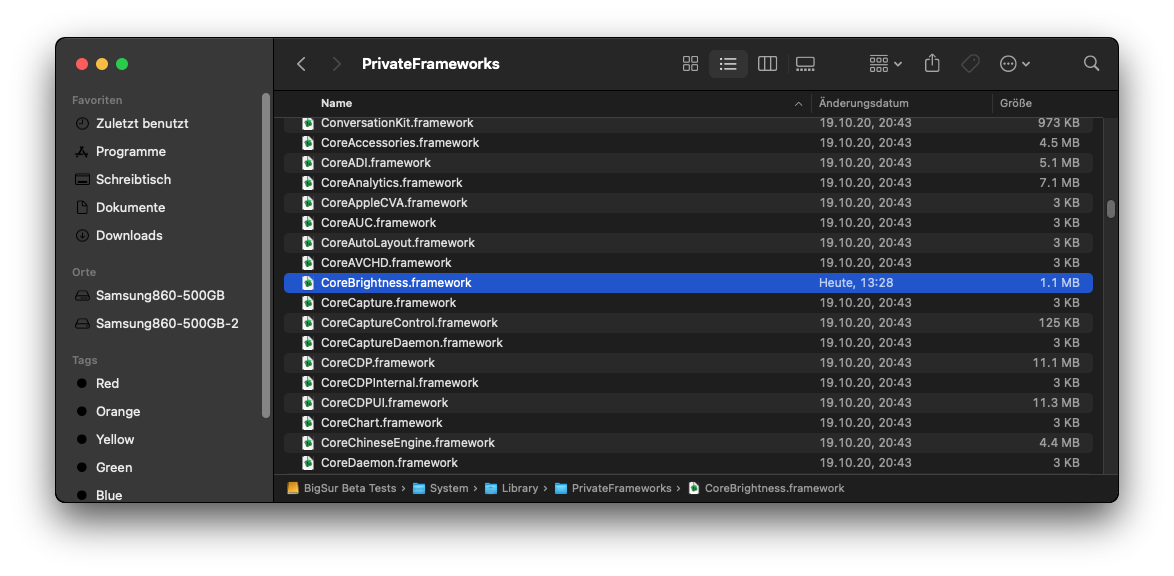Sort by the Änderungsdatum column header
Image resolution: width=1174 pixels, height=576 pixels.
pos(863,103)
